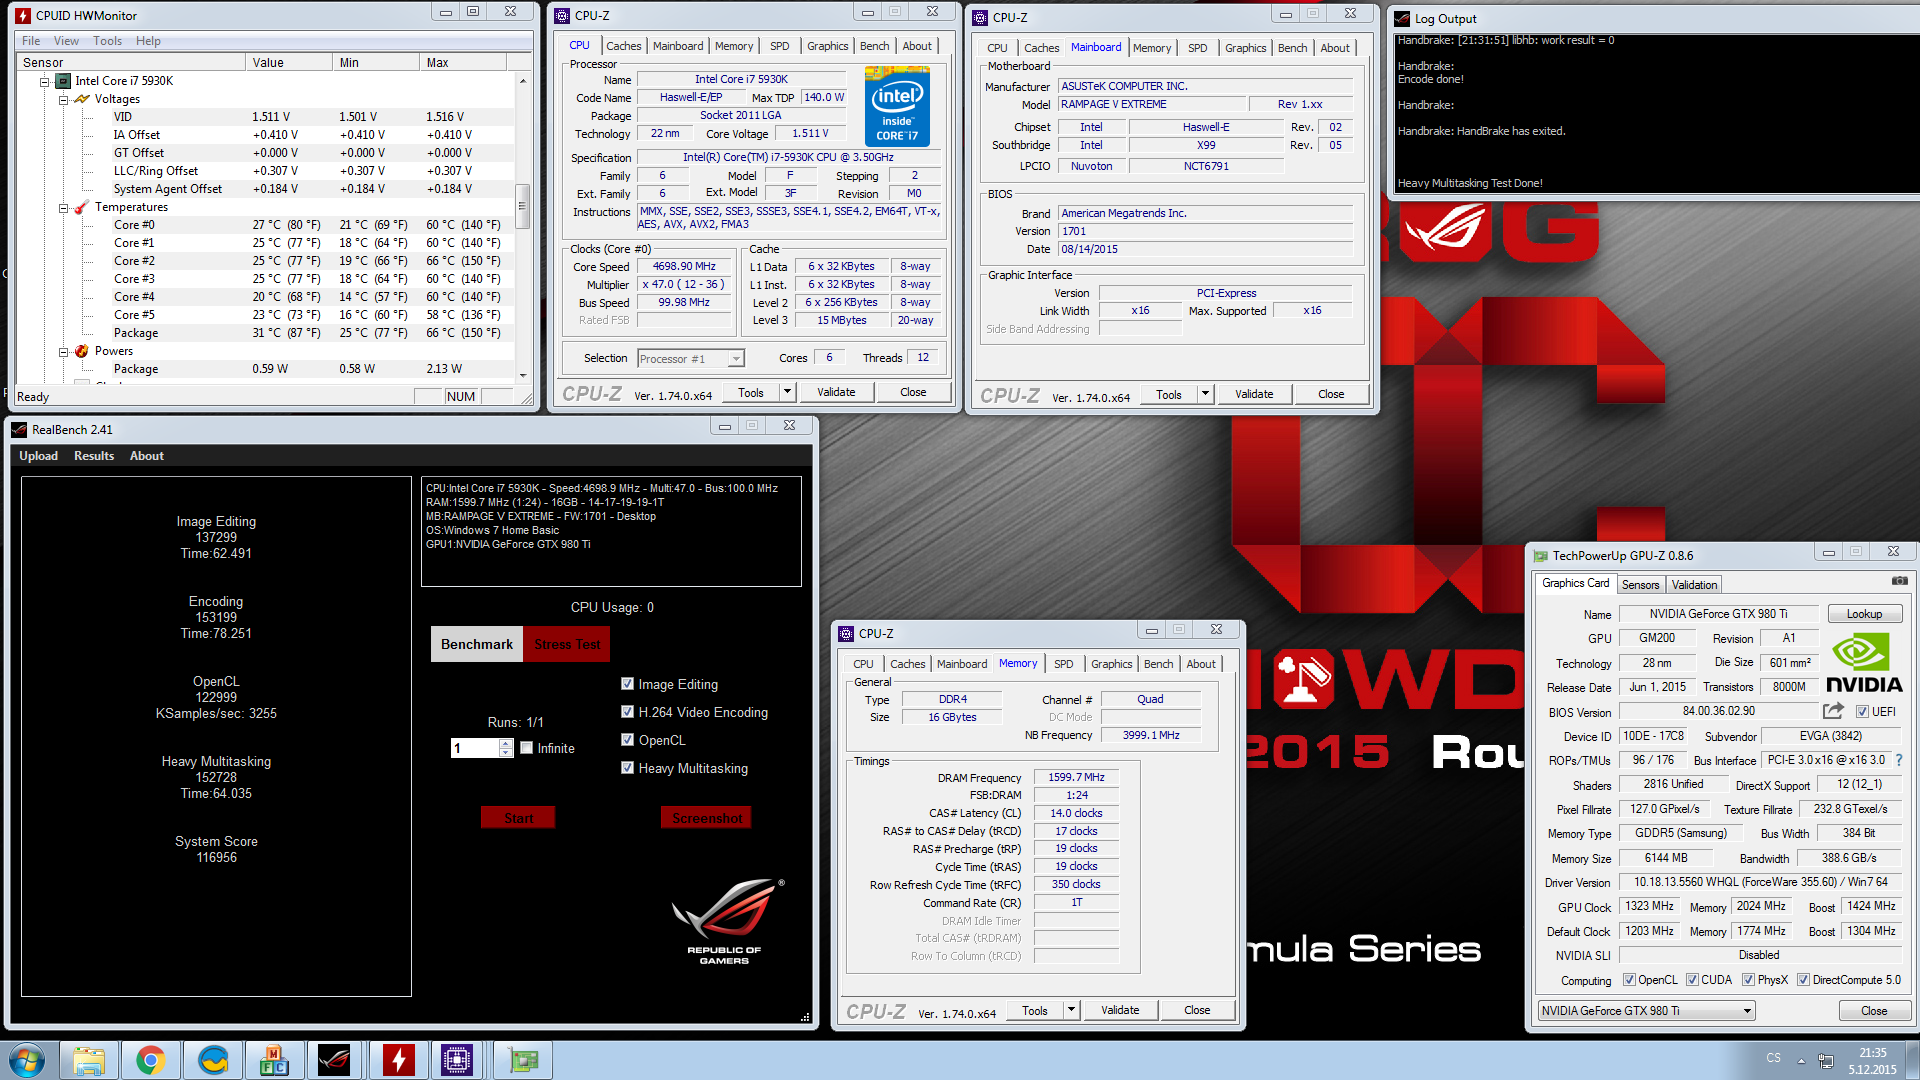Viewport: 1920px width, 1080px height.
Task: Click the HWMonitor vertical scrollbar thumb
Action: point(522,207)
